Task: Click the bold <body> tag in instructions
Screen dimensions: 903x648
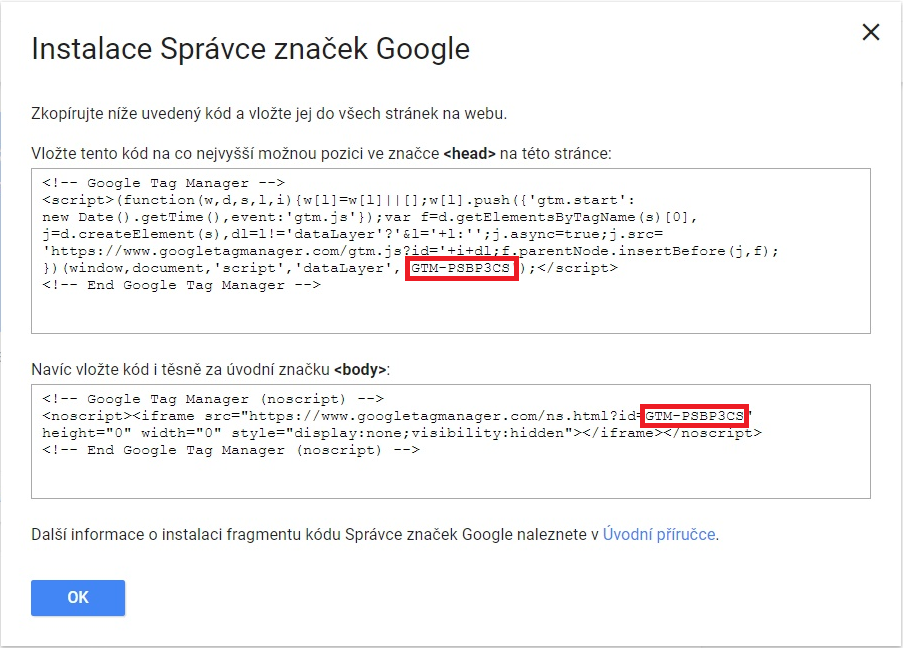Action: point(359,369)
